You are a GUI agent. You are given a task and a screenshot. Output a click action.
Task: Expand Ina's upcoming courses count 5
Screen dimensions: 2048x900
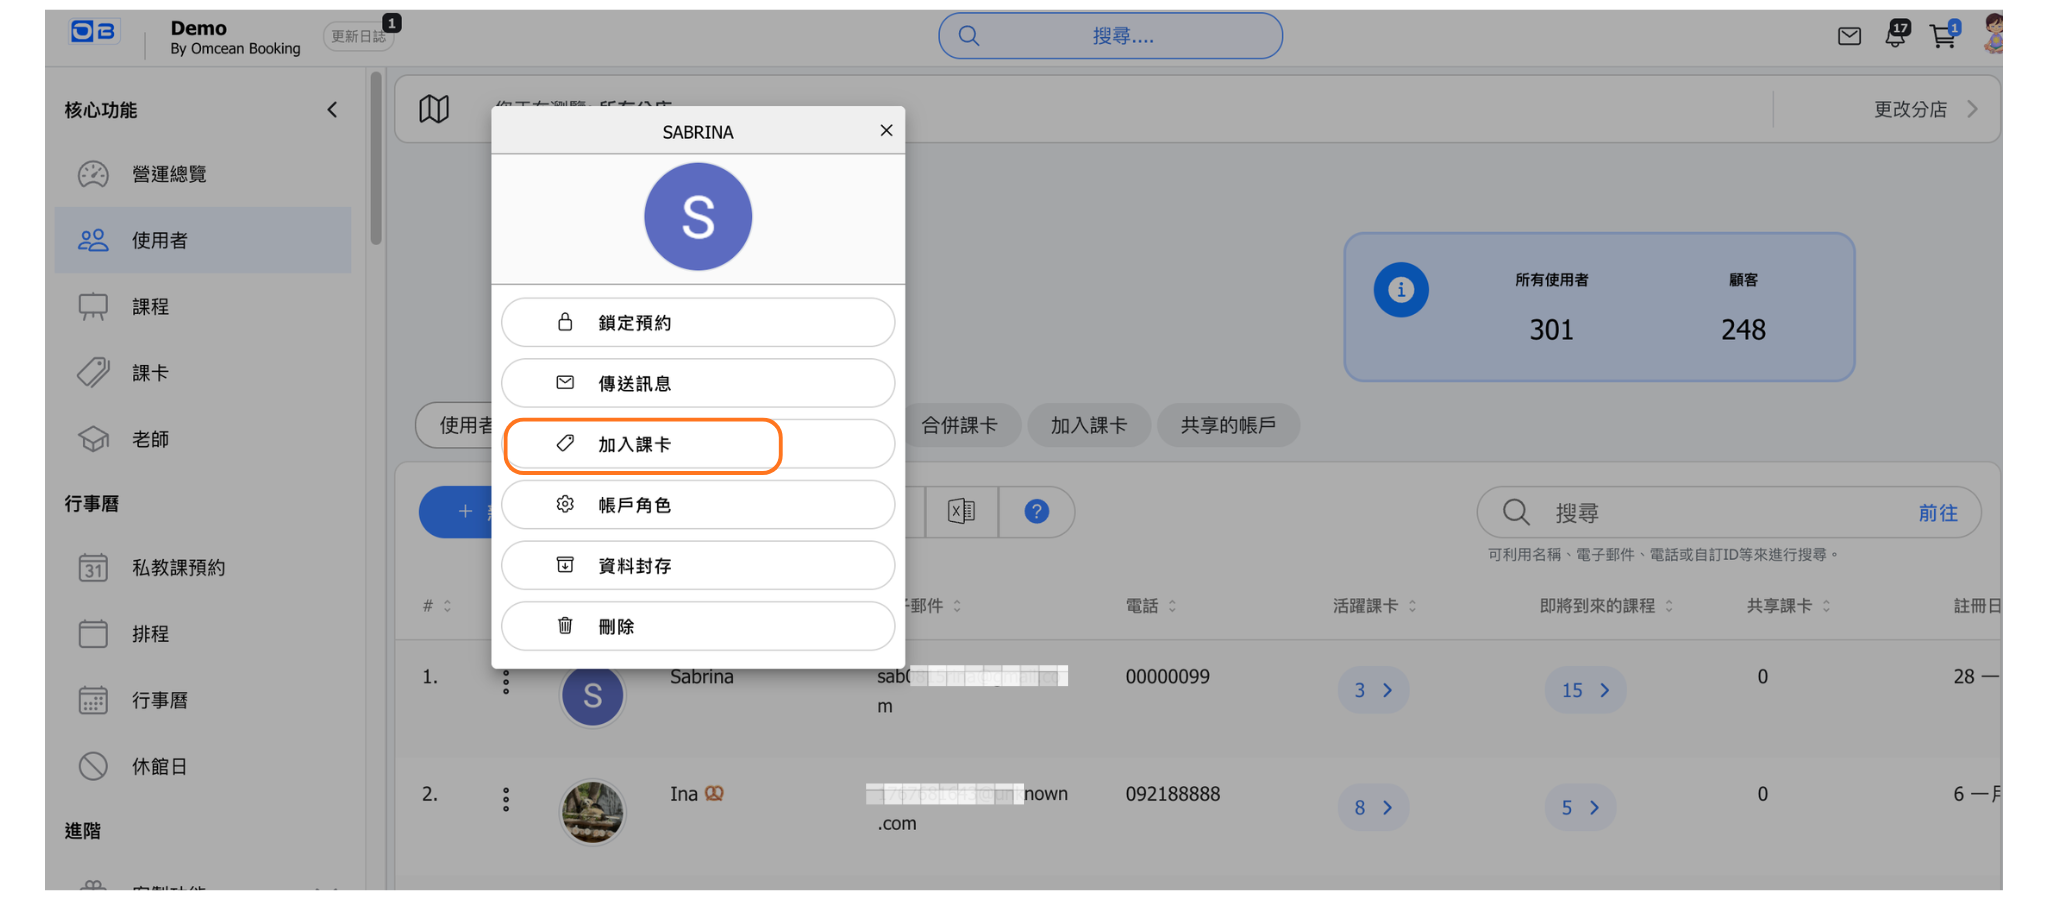pyautogui.click(x=1580, y=807)
